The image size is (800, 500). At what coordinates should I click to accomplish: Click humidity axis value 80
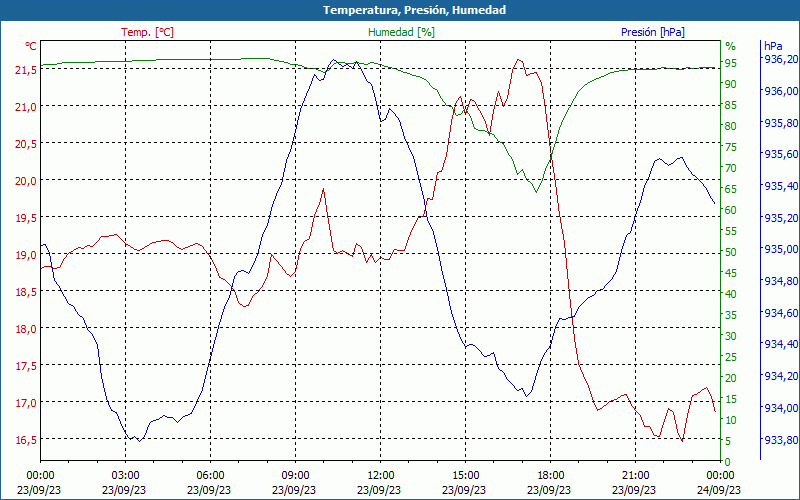click(731, 126)
